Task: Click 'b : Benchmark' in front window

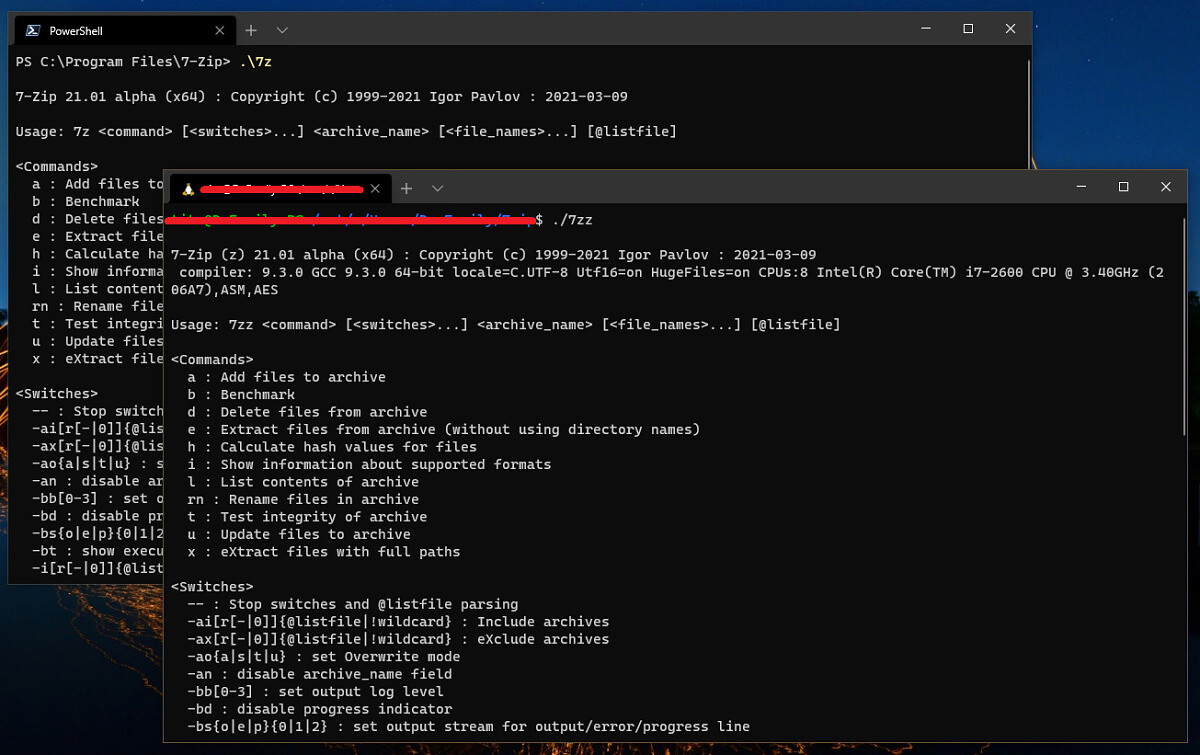Action: pyautogui.click(x=241, y=395)
